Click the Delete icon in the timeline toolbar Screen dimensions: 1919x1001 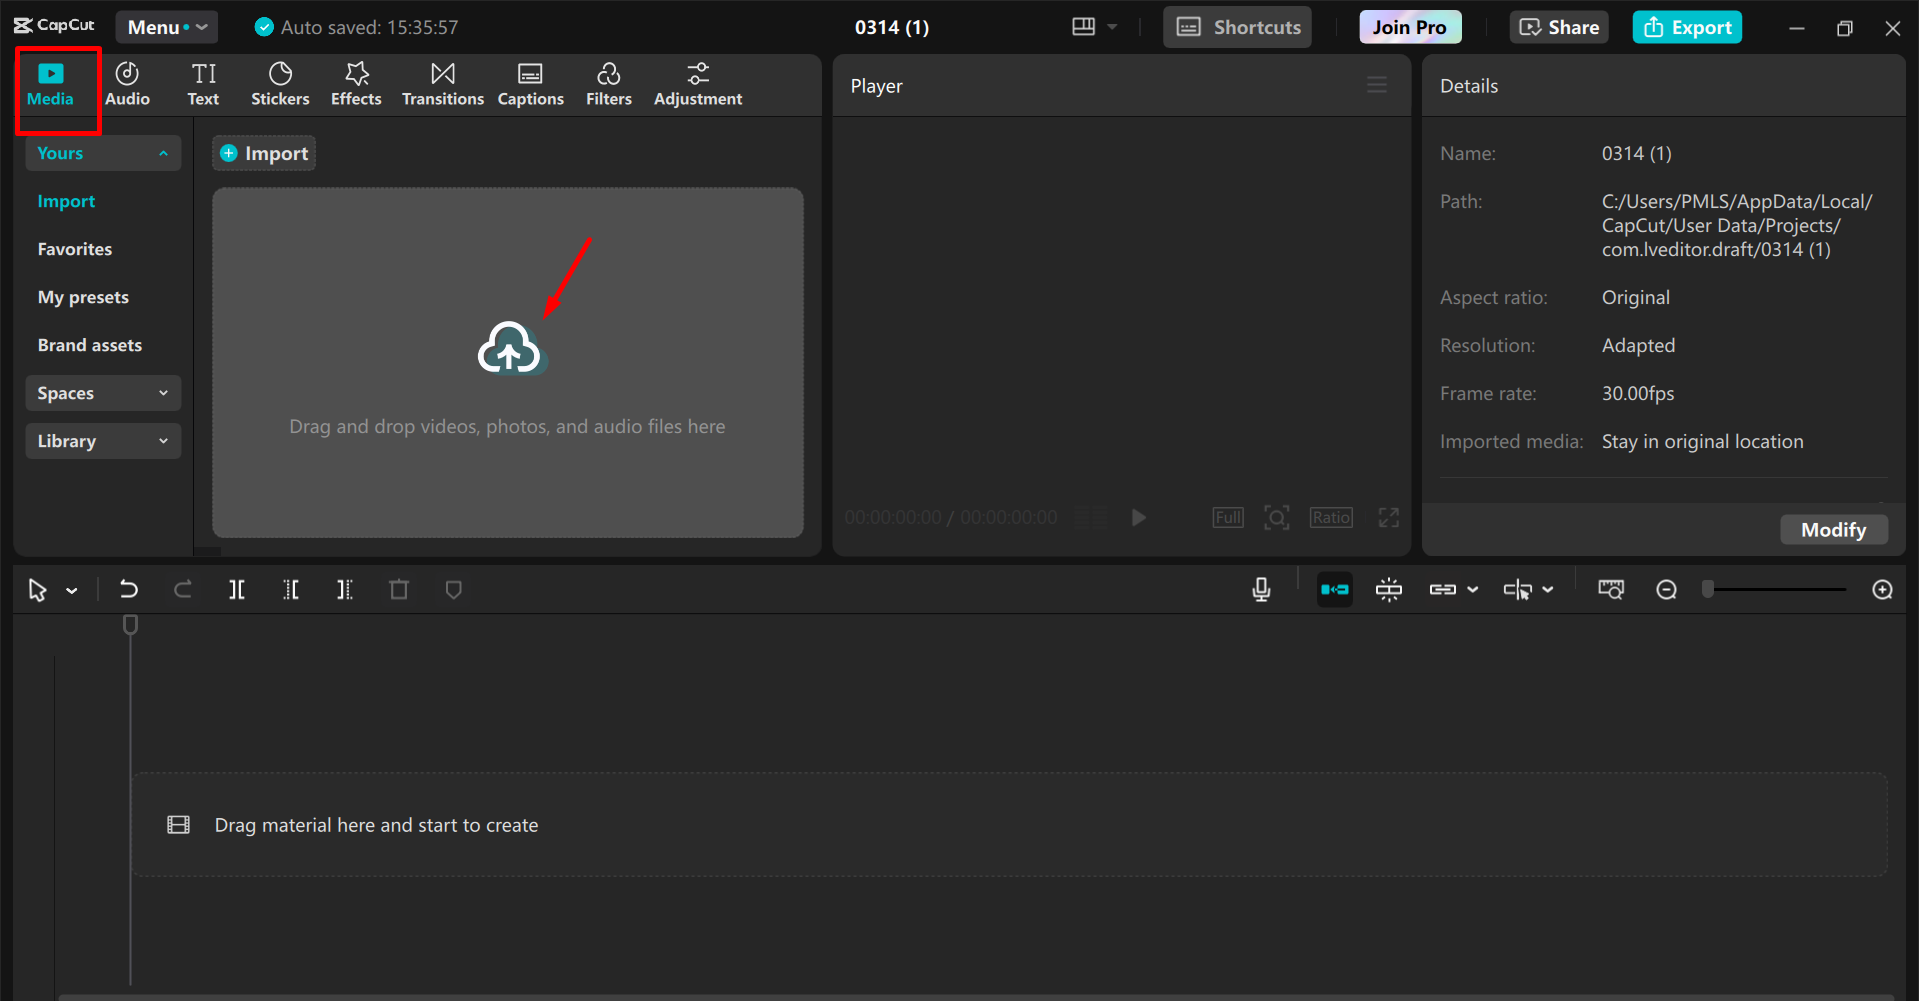398,589
